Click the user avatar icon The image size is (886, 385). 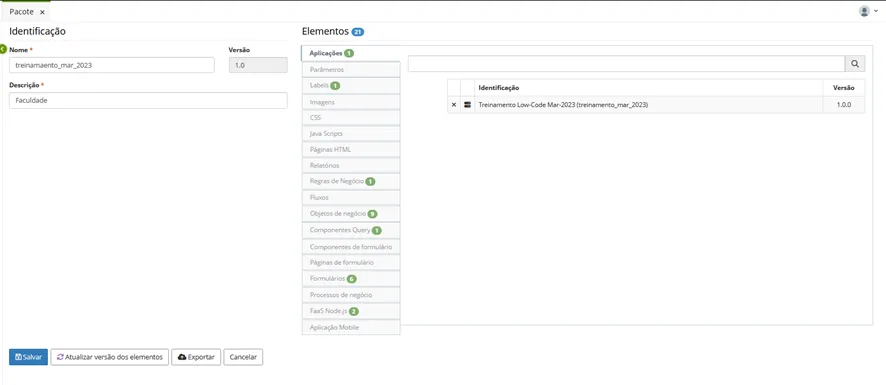click(864, 11)
